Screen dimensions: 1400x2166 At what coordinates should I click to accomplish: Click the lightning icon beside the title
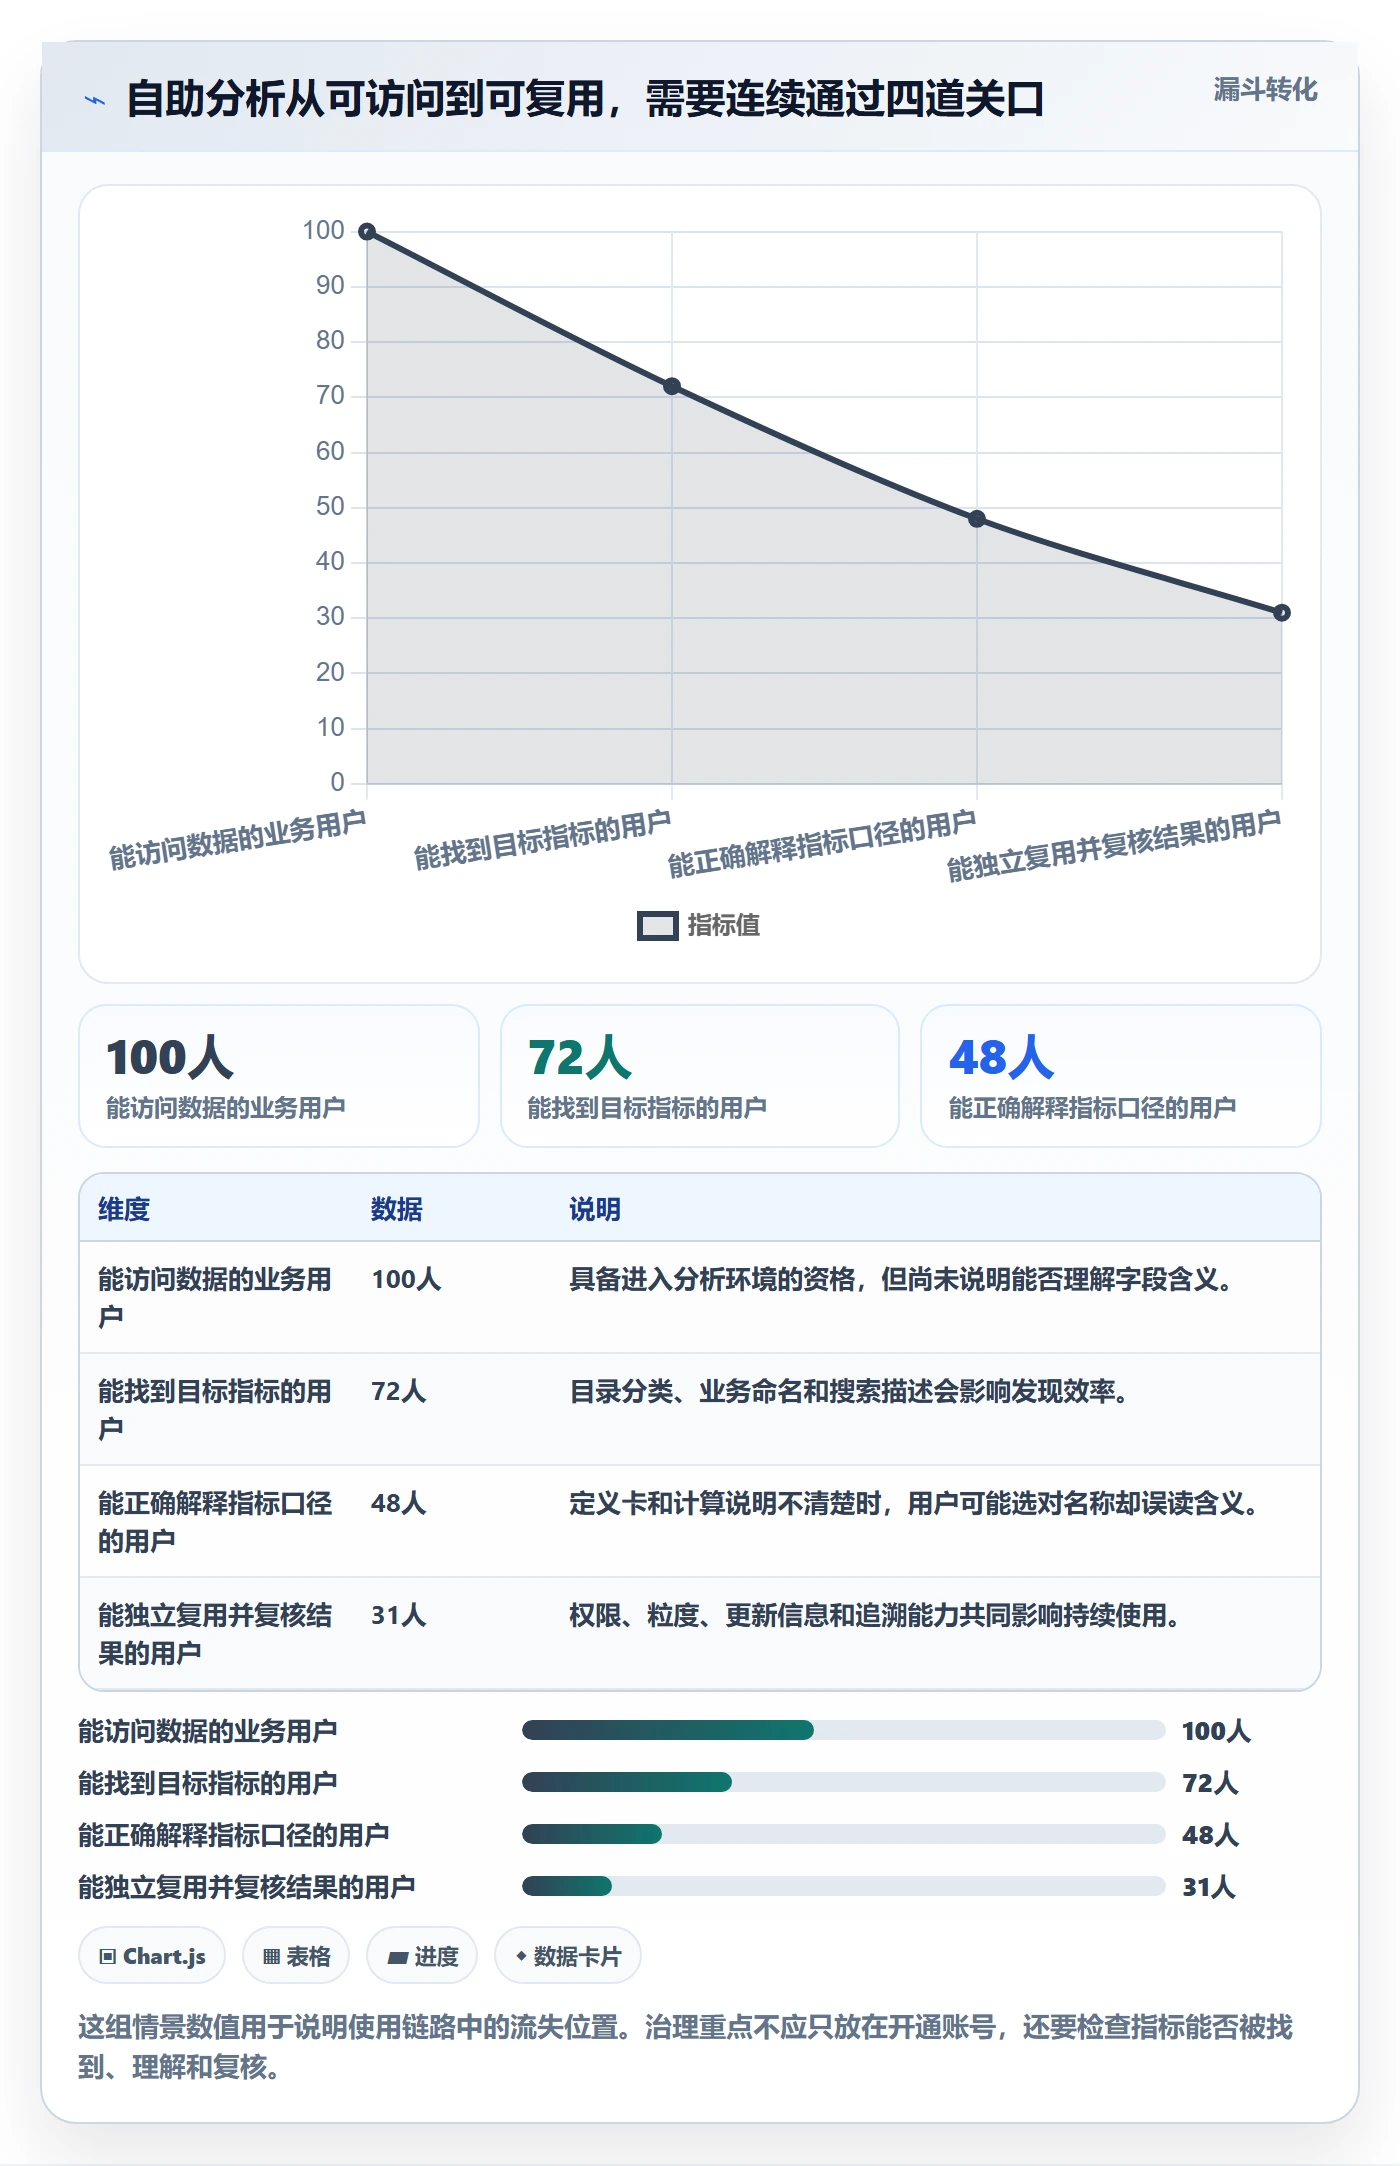95,100
